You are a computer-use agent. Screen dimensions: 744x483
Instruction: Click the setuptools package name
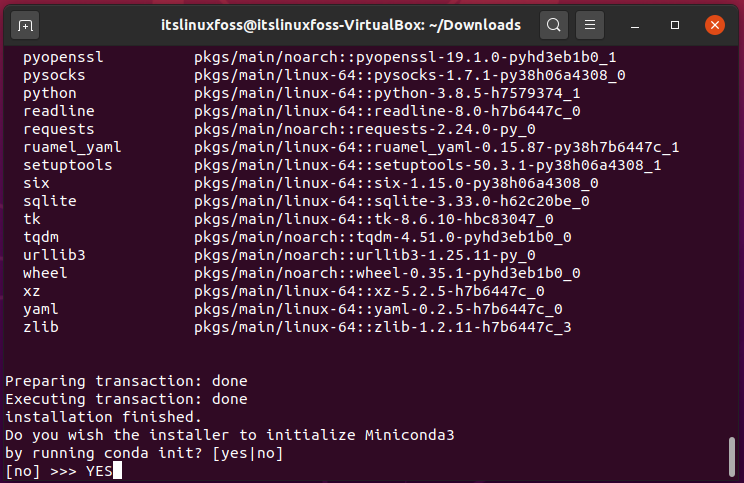click(68, 166)
